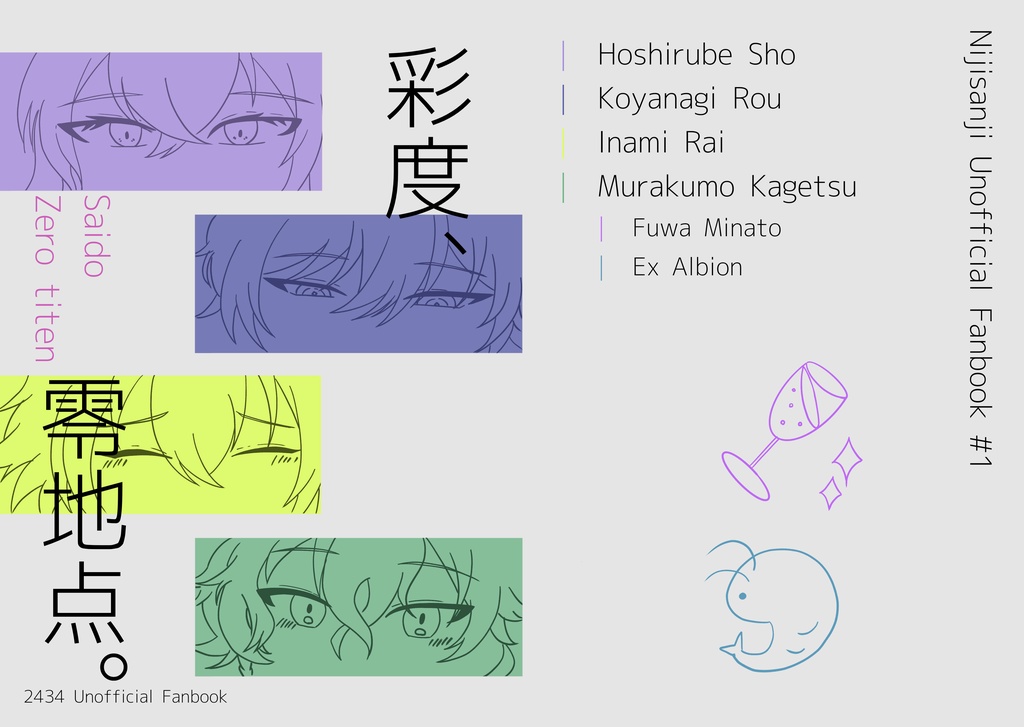Click the name Inami Rai
This screenshot has height=727, width=1024.
point(661,142)
